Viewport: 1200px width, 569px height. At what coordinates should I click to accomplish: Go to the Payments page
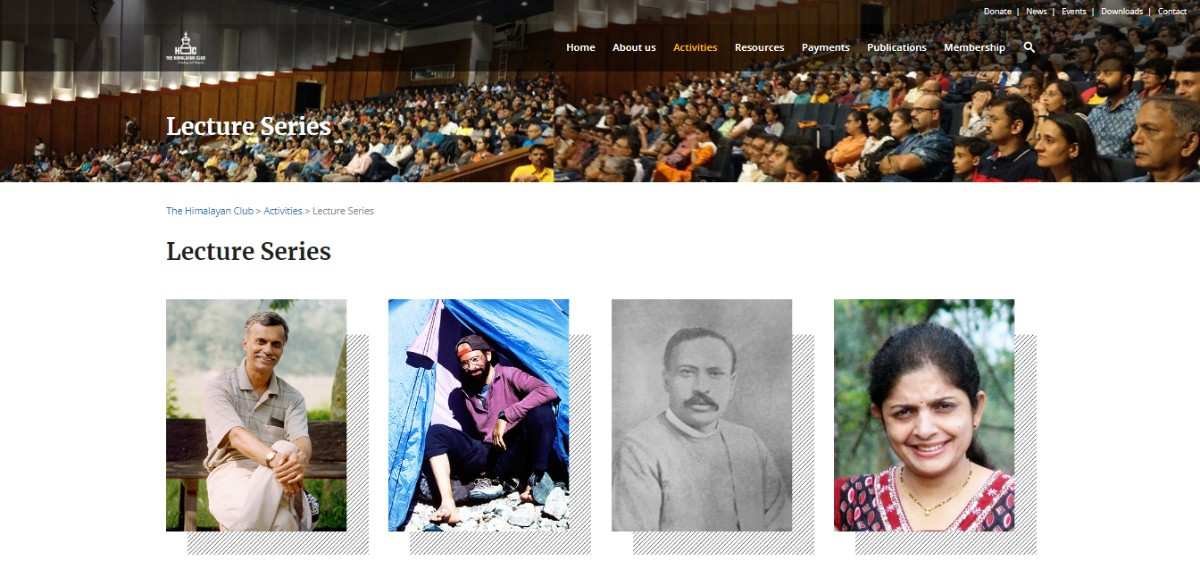[825, 47]
